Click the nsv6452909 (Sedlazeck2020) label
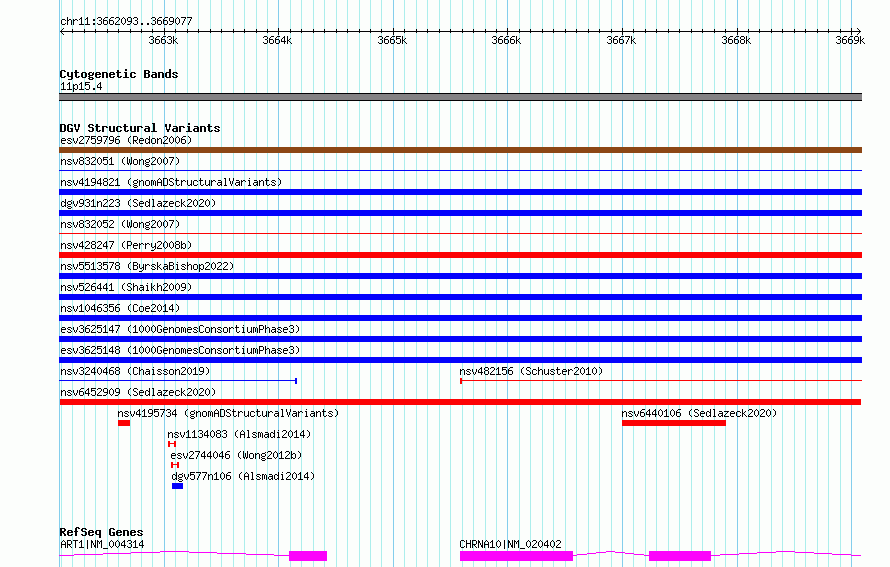Screen dimensions: 890x567 (x=138, y=392)
